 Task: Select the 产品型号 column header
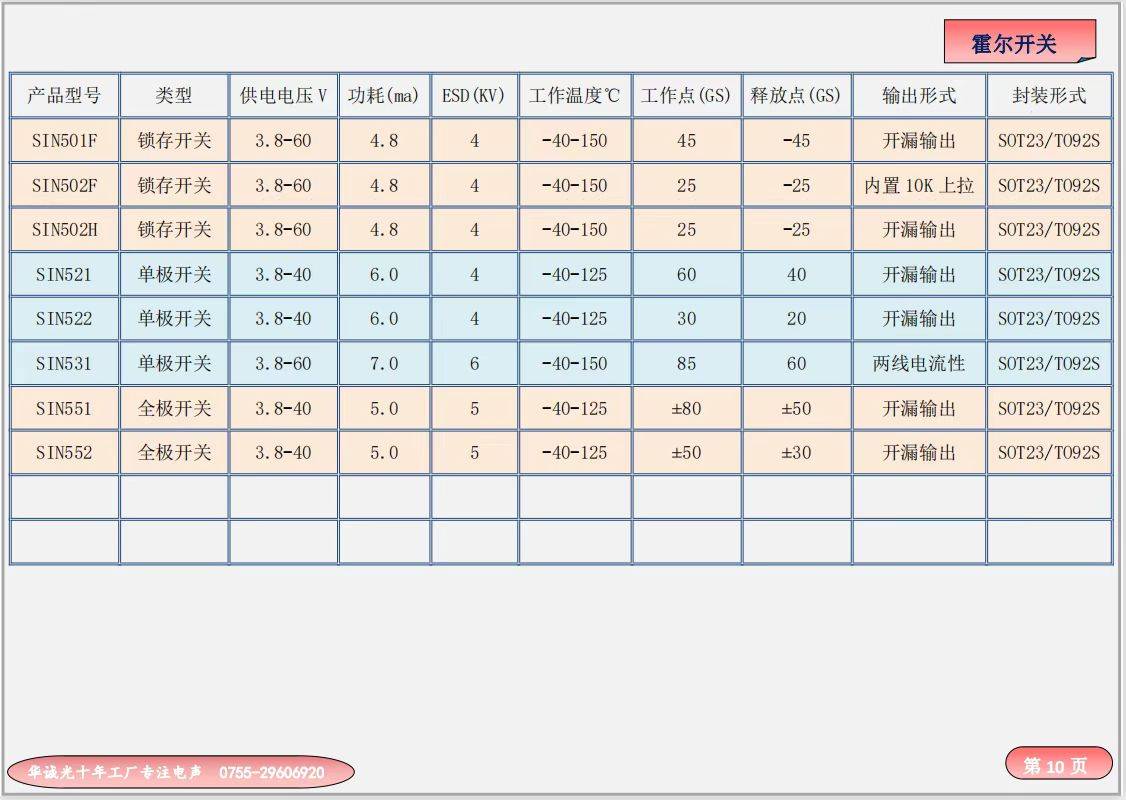point(64,96)
